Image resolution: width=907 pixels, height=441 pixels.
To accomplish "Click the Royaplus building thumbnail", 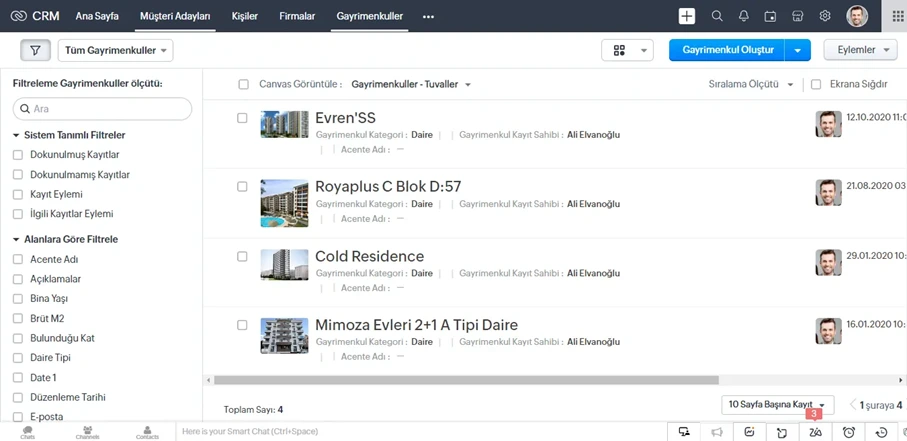I will (285, 203).
